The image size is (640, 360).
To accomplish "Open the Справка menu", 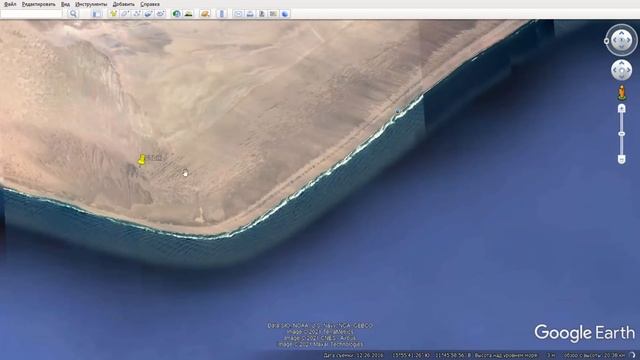I will 150,4.
